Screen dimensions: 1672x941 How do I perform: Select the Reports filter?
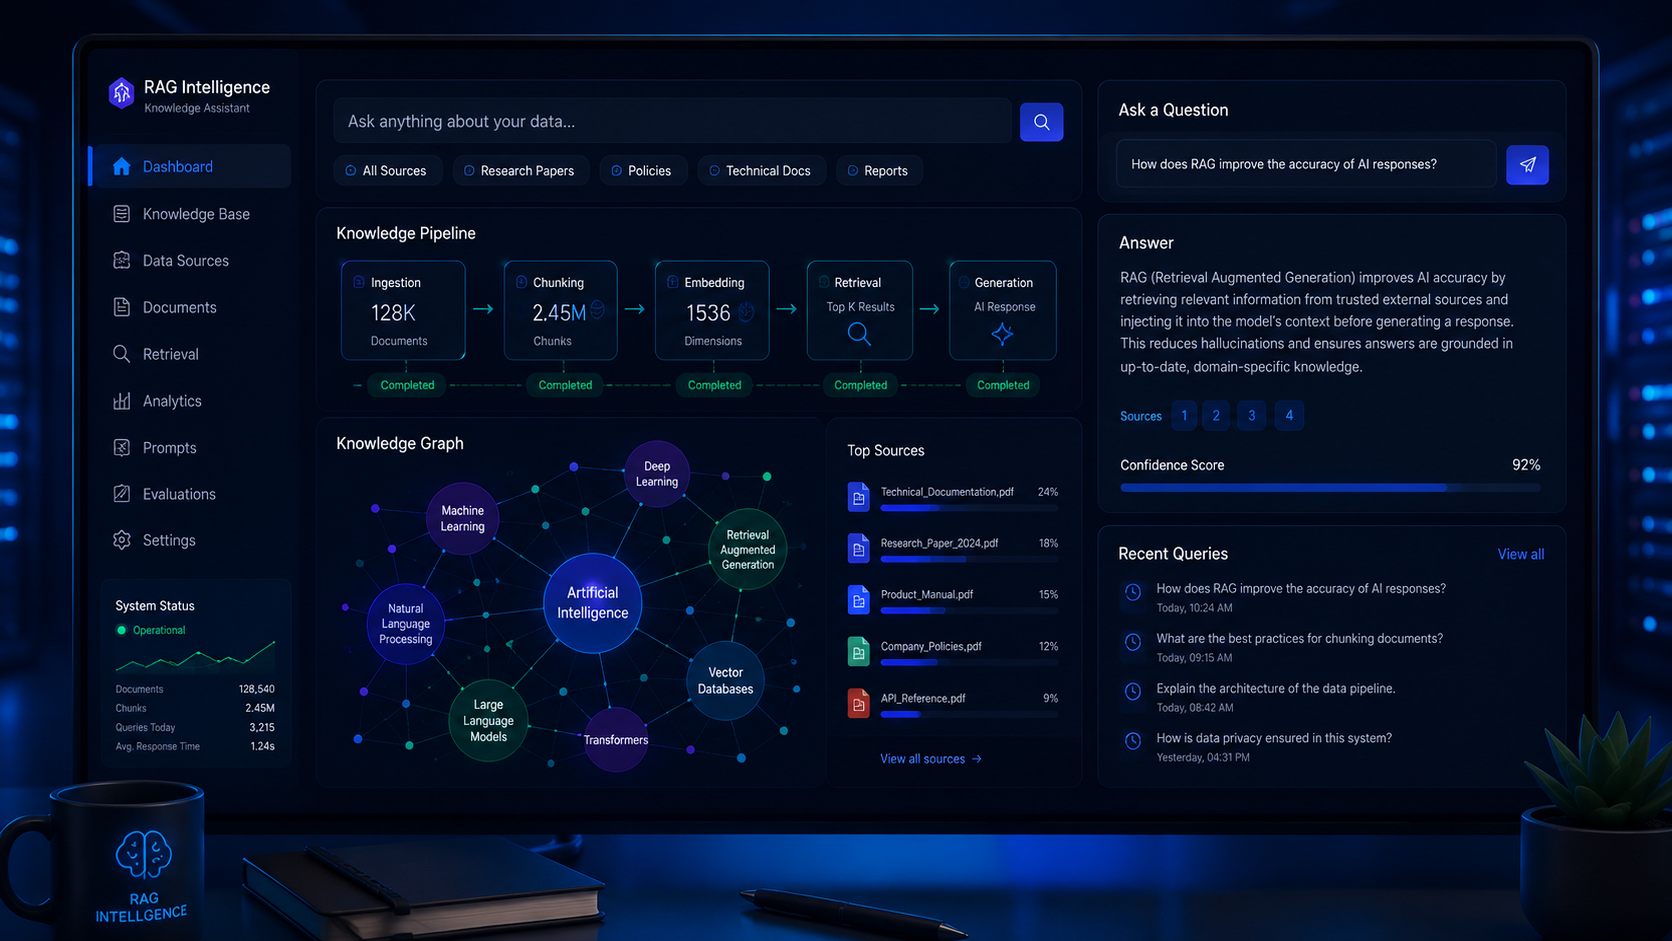tap(878, 171)
